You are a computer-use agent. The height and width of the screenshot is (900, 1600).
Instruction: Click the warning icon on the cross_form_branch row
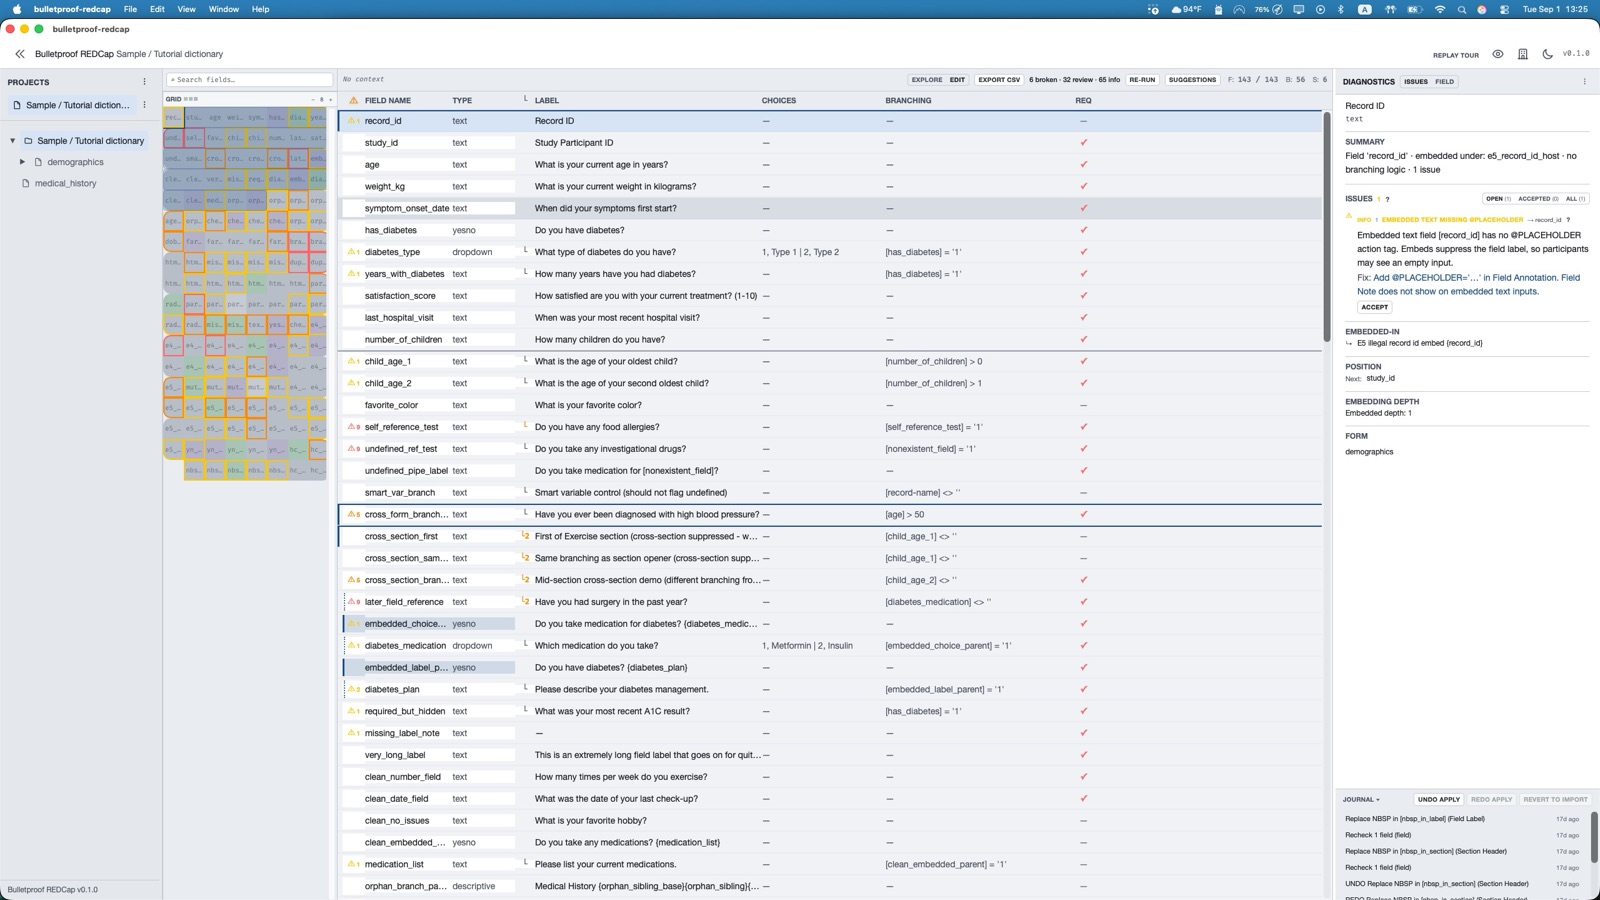coord(352,514)
